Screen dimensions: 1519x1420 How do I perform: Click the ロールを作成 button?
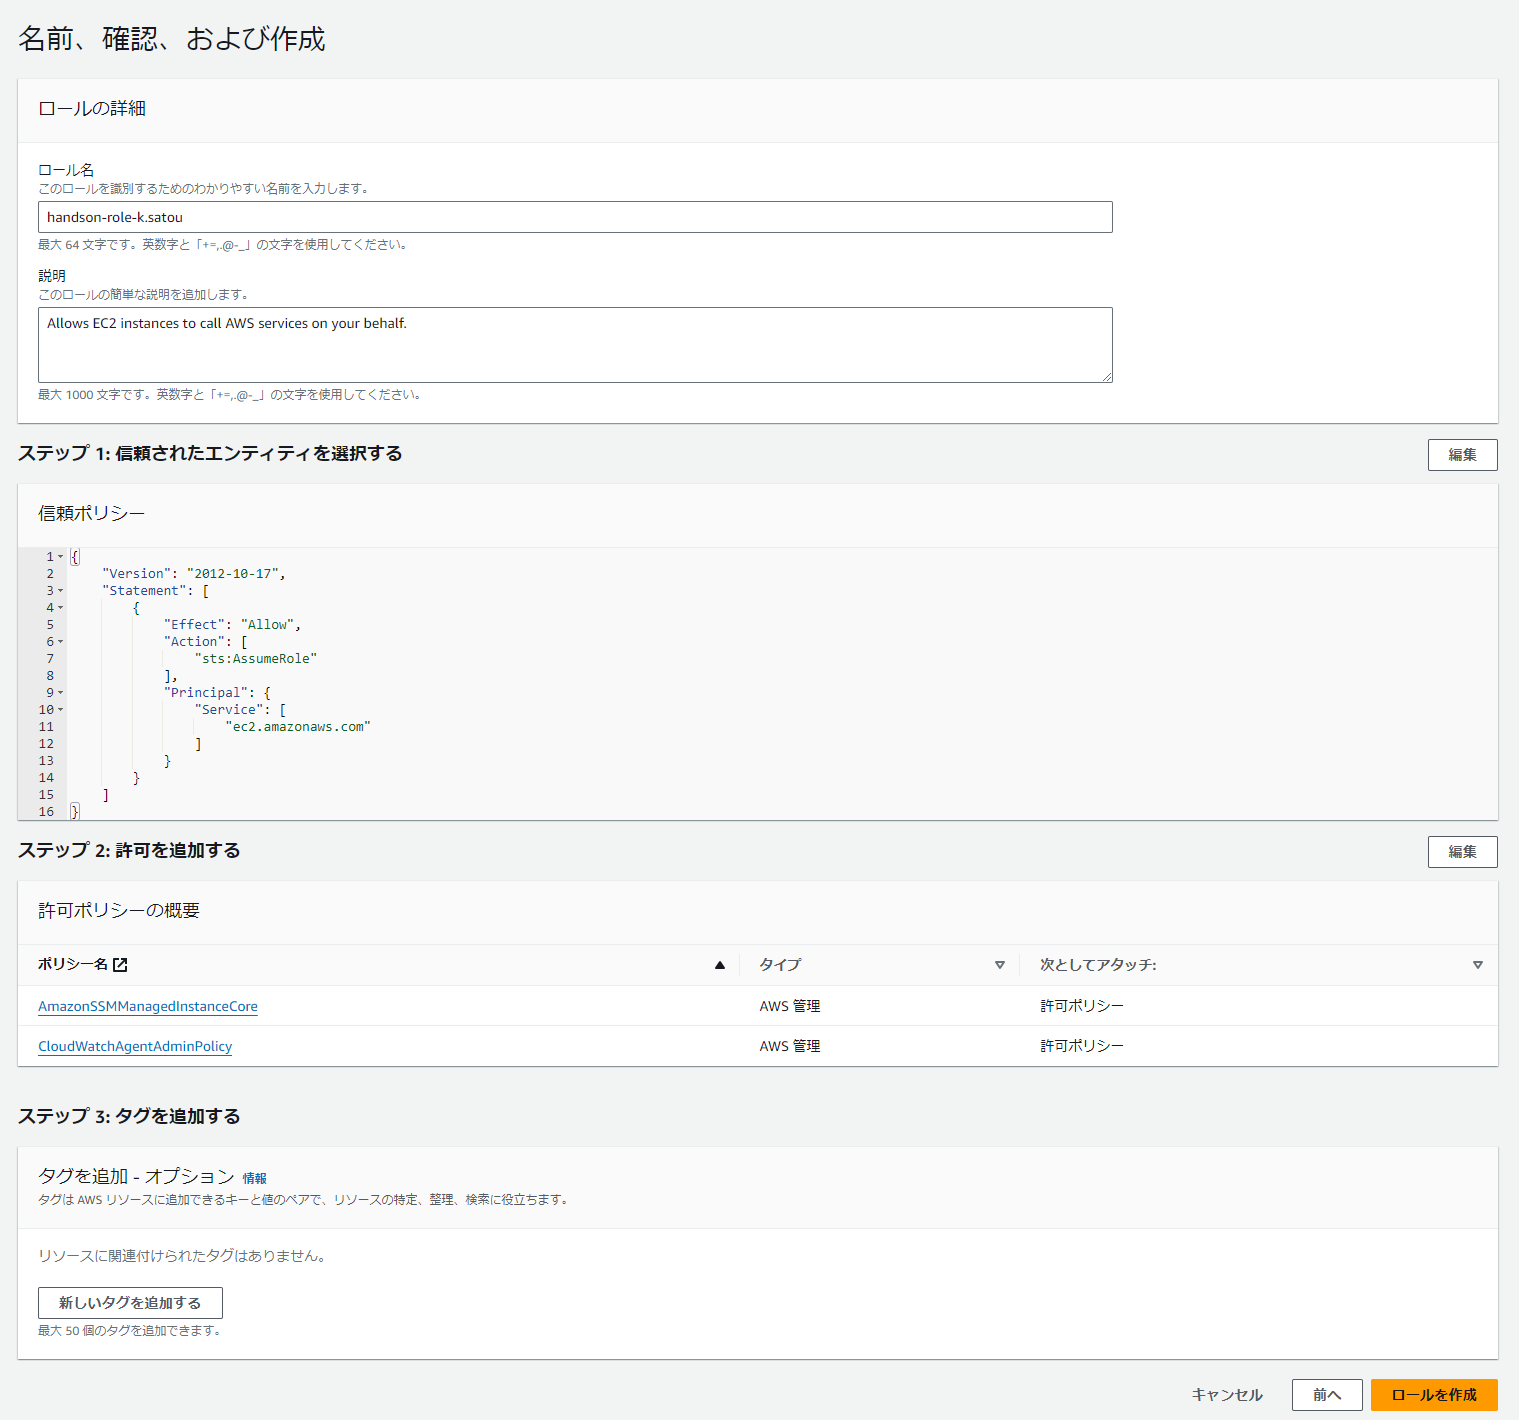click(x=1434, y=1395)
